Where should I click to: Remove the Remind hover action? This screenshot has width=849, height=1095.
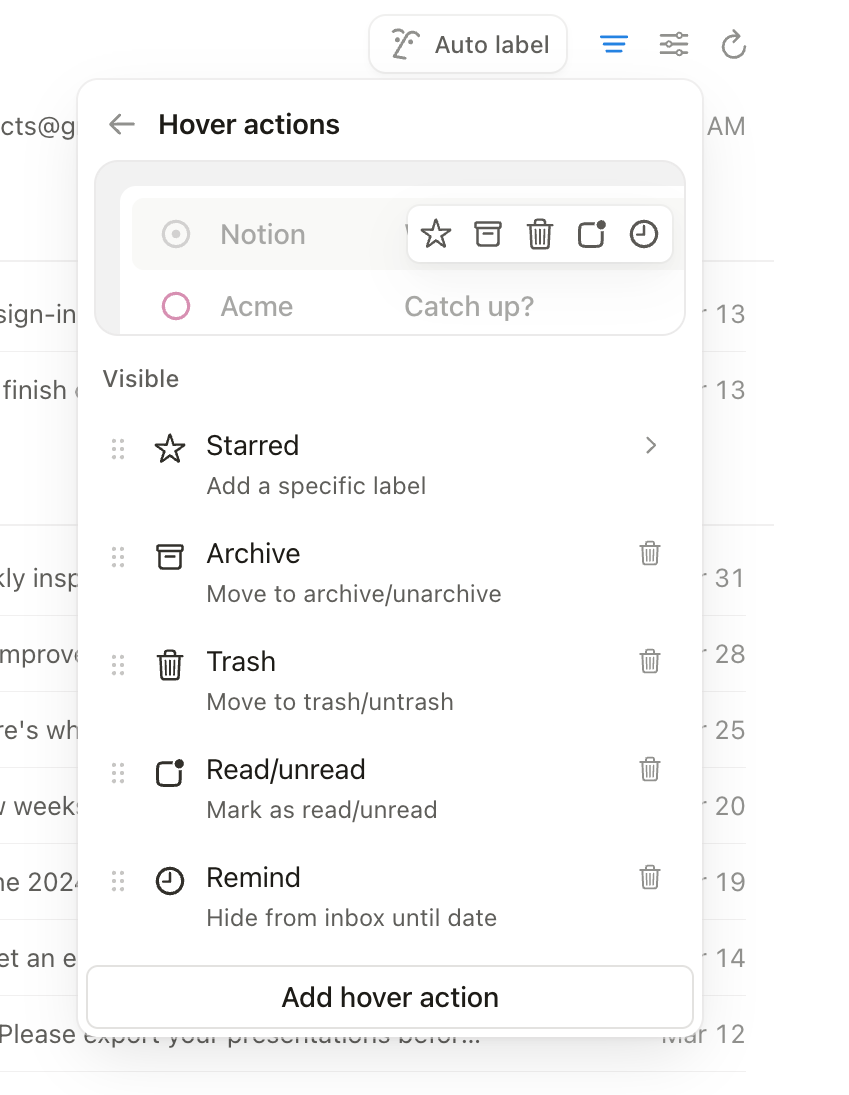[x=650, y=877]
